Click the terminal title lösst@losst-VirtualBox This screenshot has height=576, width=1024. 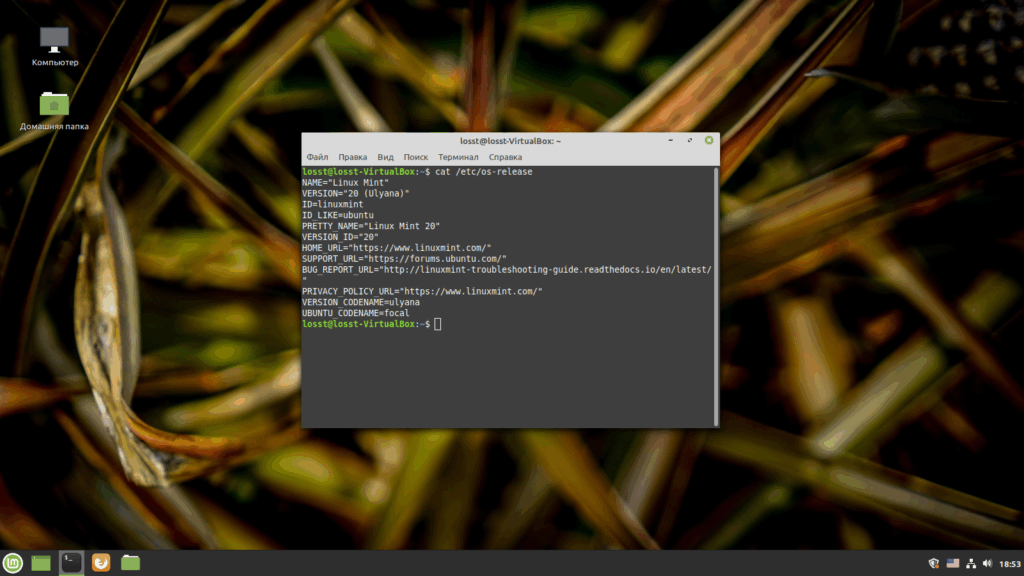pyautogui.click(x=511, y=140)
